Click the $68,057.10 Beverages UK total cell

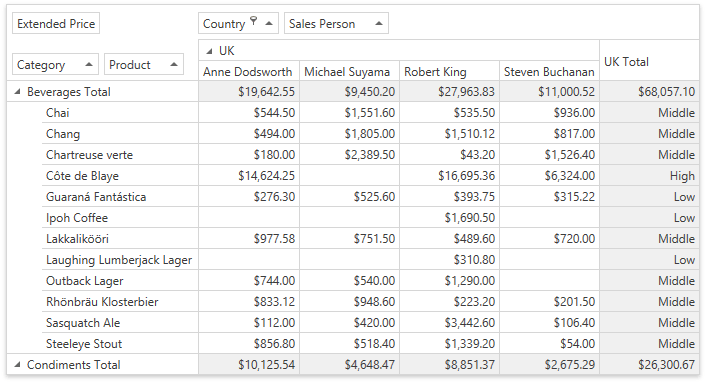(x=649, y=92)
